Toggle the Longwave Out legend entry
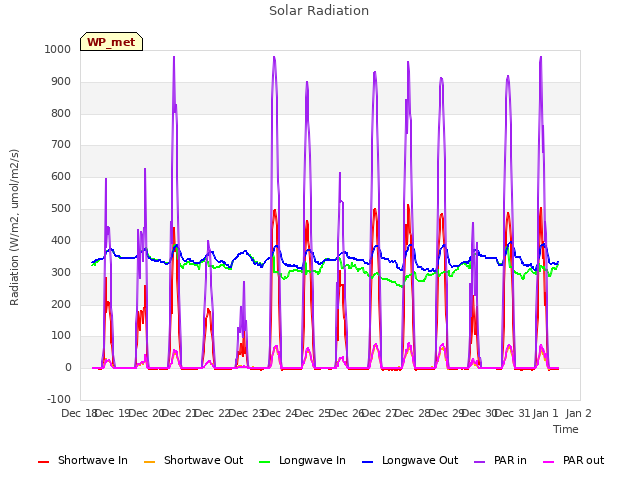This screenshot has height=480, width=640. pyautogui.click(x=410, y=460)
